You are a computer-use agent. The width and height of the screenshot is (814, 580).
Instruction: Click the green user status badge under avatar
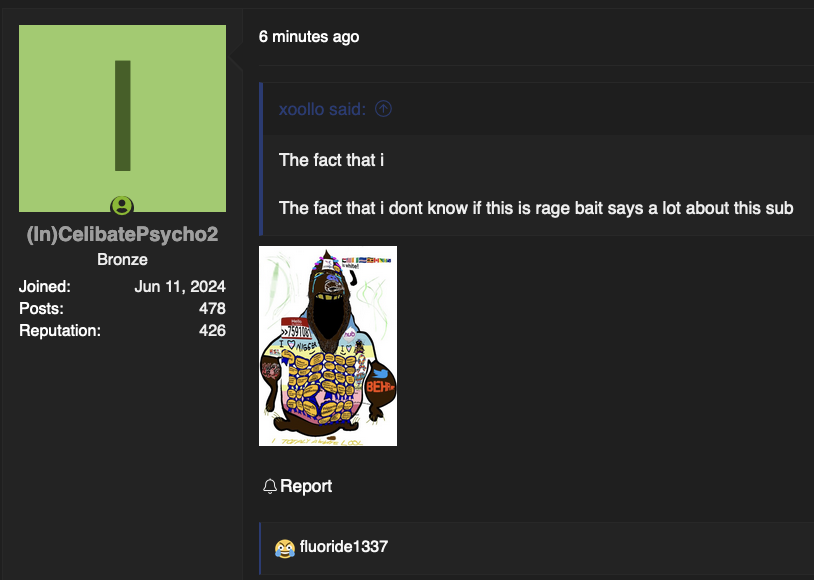(x=122, y=206)
